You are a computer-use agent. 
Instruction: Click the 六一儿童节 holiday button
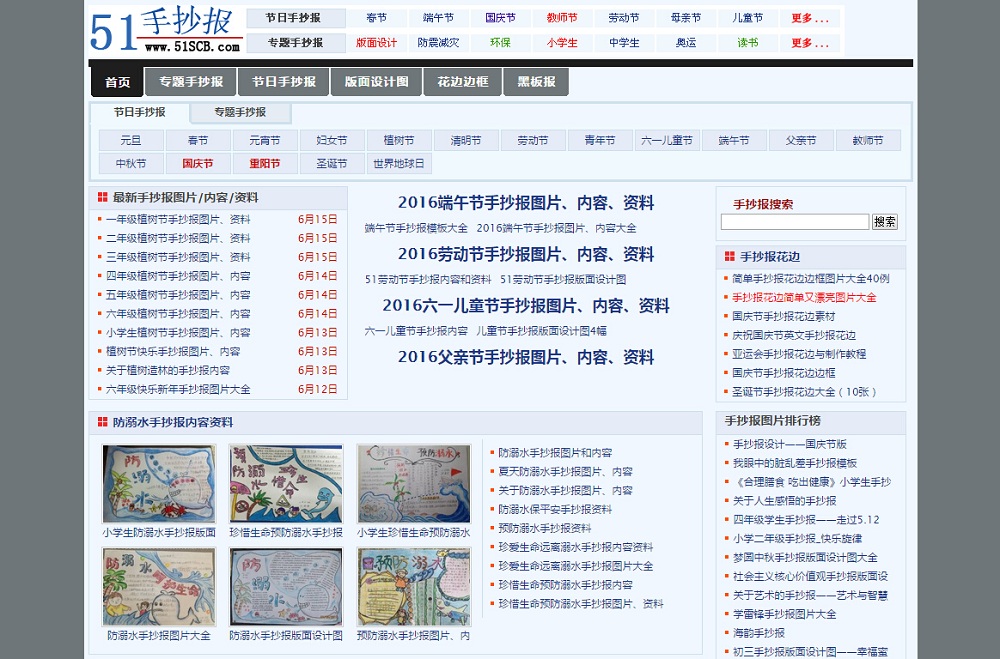tap(666, 140)
